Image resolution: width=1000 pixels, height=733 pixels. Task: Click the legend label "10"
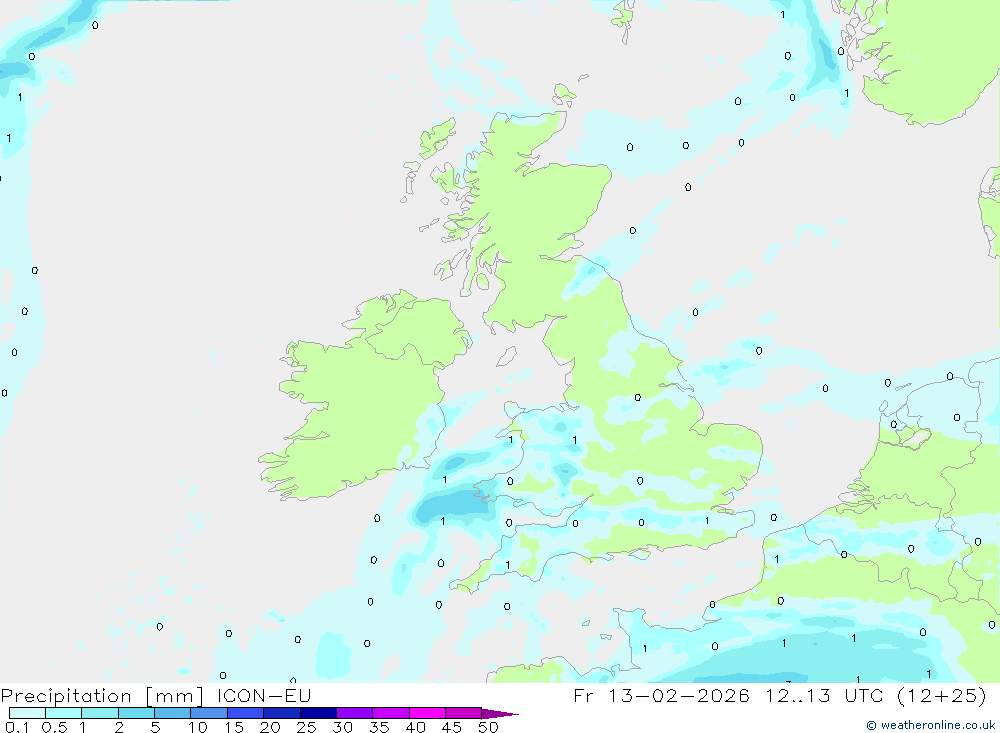coord(198,727)
